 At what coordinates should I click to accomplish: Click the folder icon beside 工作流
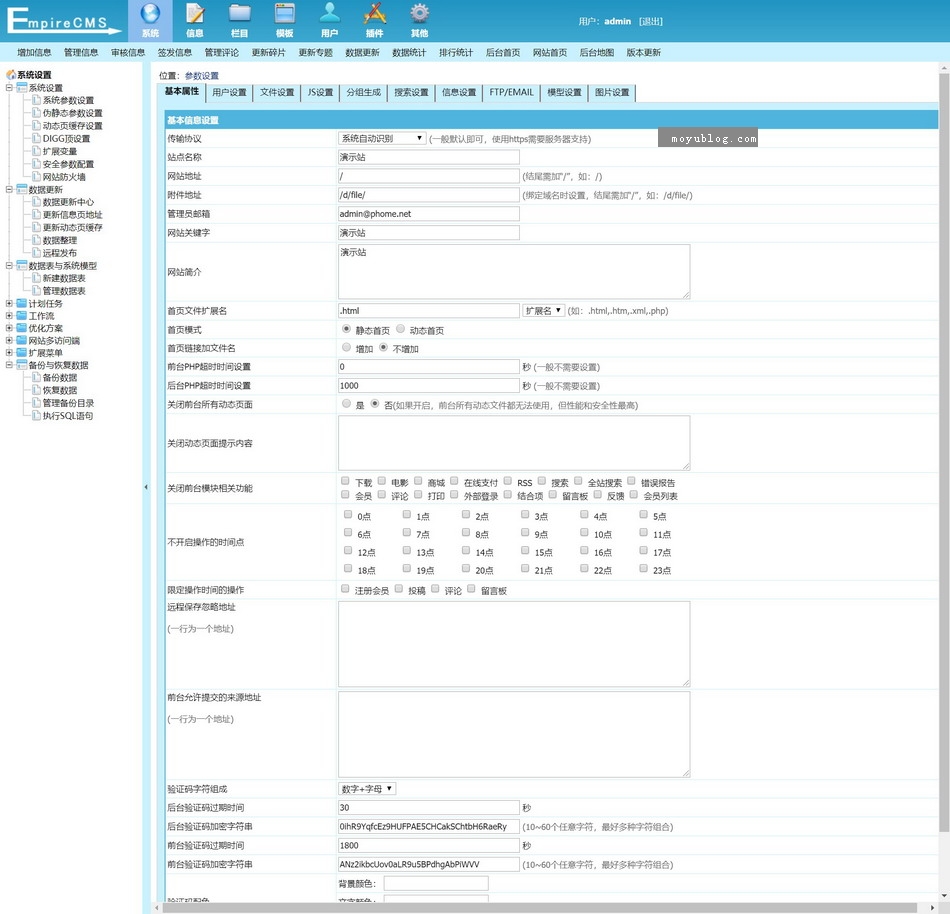coord(22,316)
